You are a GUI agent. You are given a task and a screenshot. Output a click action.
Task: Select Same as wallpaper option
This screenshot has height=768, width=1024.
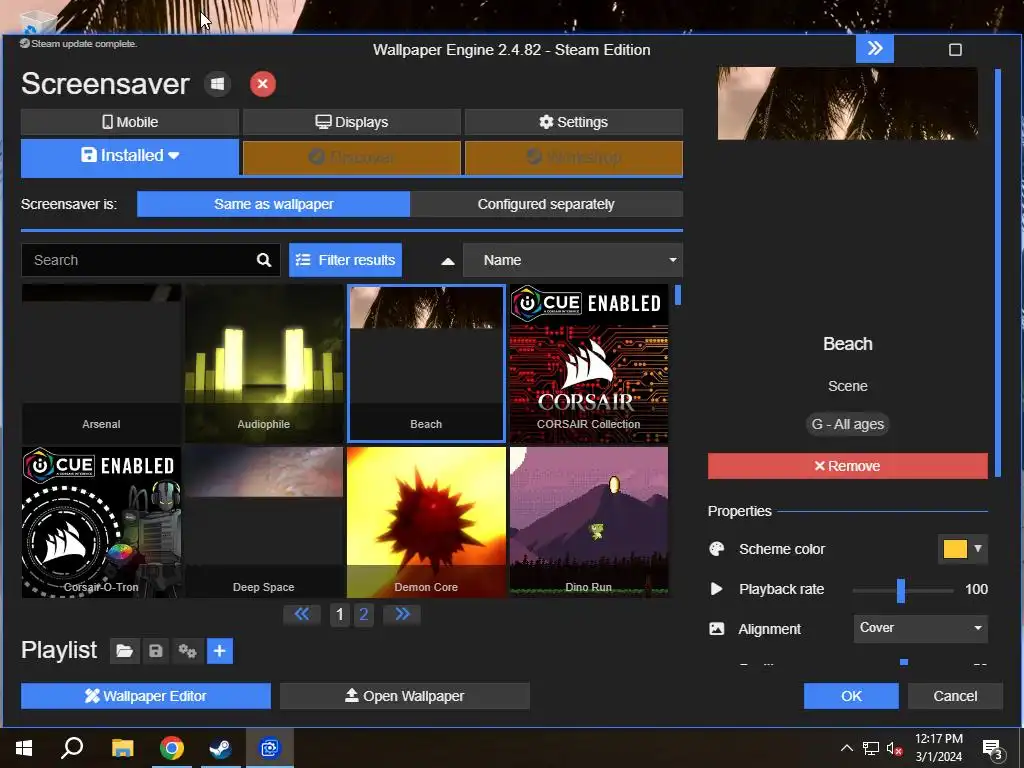[x=274, y=204]
